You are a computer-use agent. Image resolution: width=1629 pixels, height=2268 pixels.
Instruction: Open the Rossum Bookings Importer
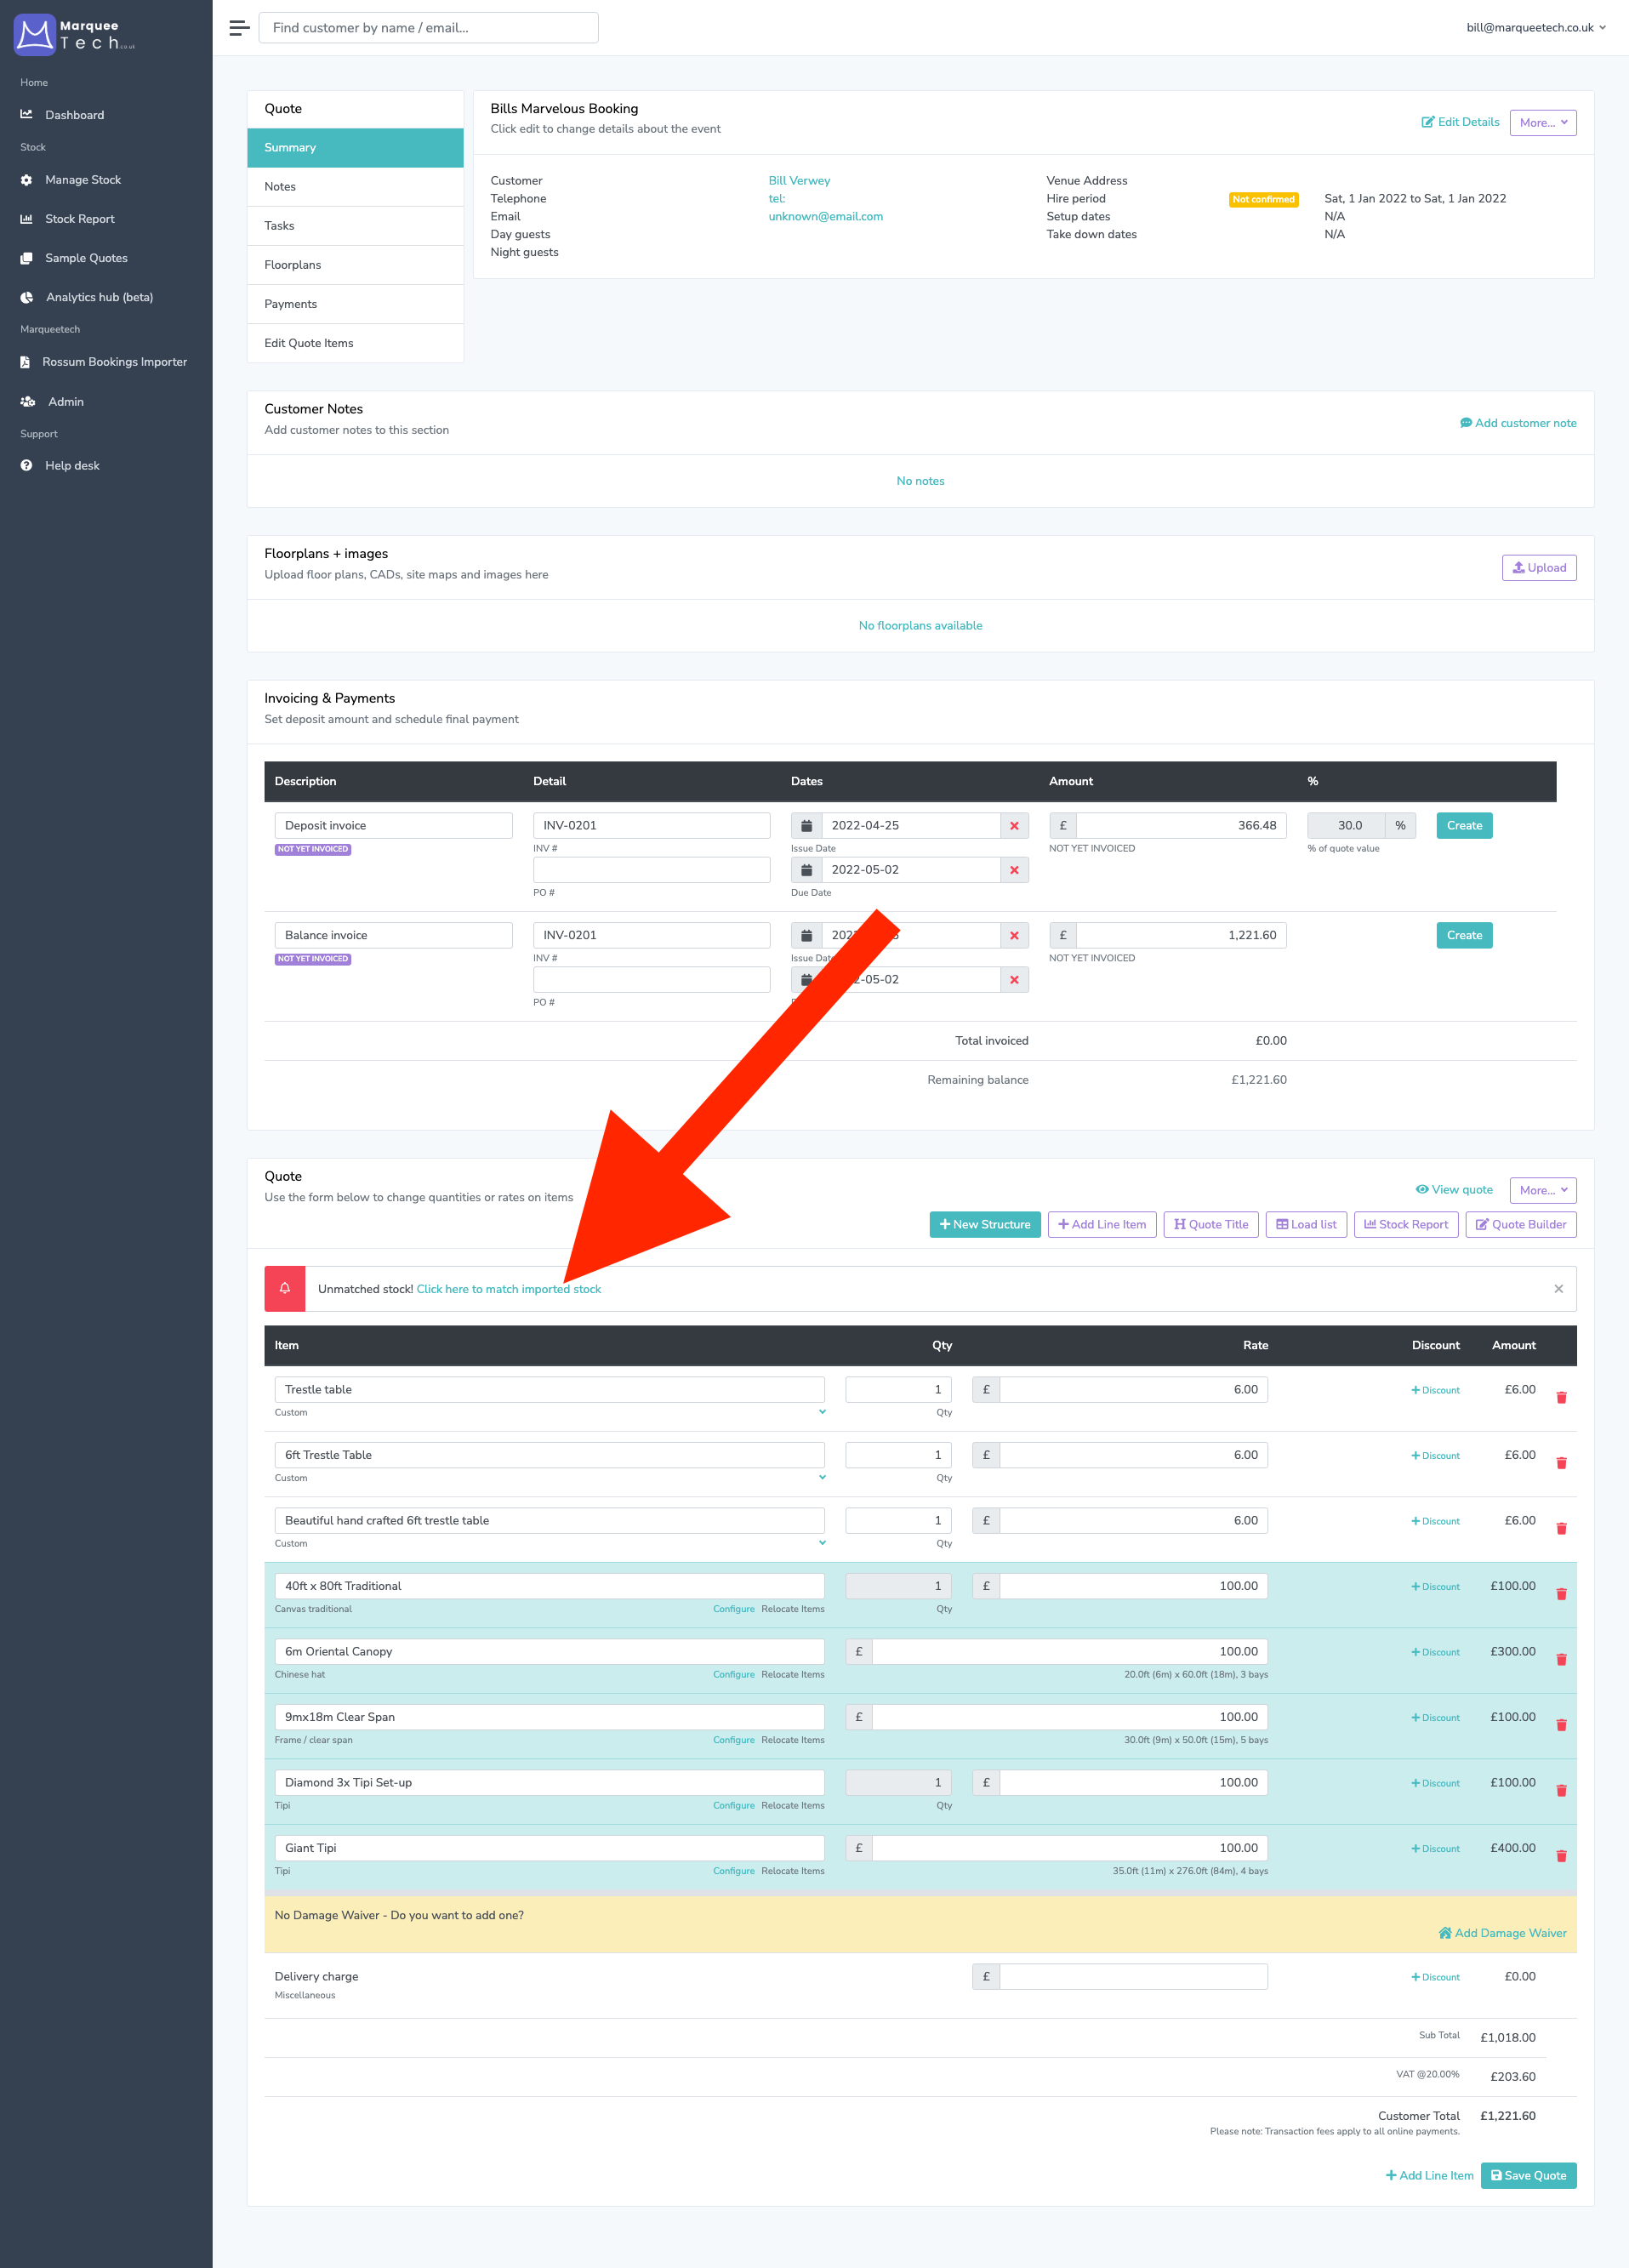tap(115, 361)
